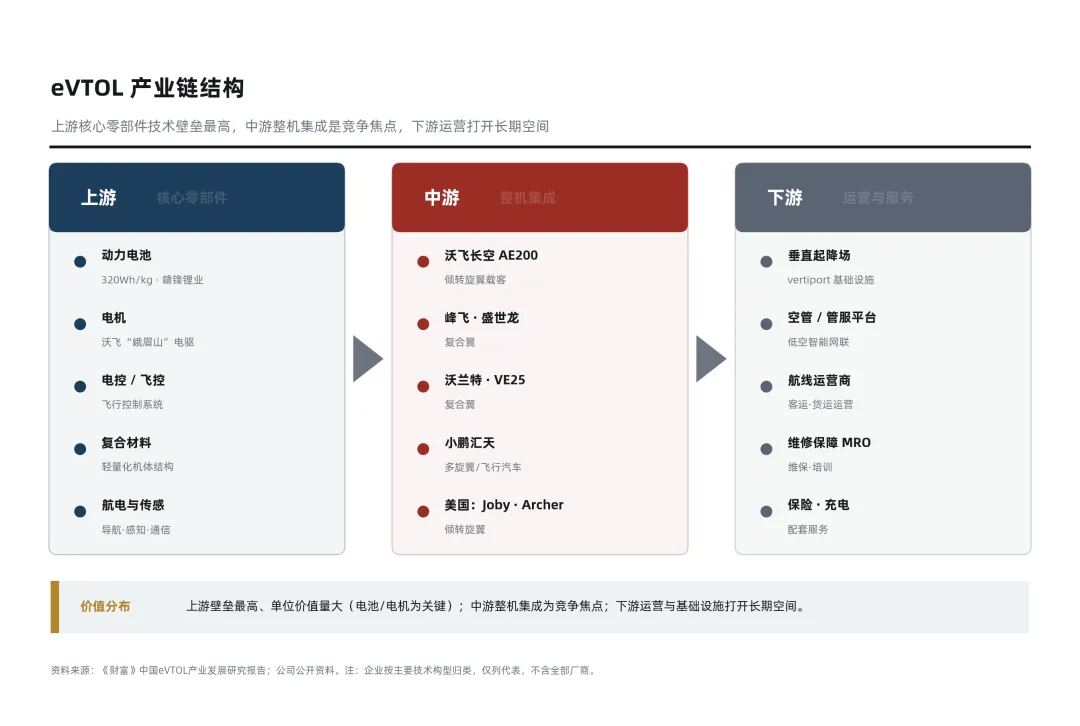This screenshot has width=1080, height=726.
Task: Select the '空管 / 管服平台' item
Action: pos(831,318)
